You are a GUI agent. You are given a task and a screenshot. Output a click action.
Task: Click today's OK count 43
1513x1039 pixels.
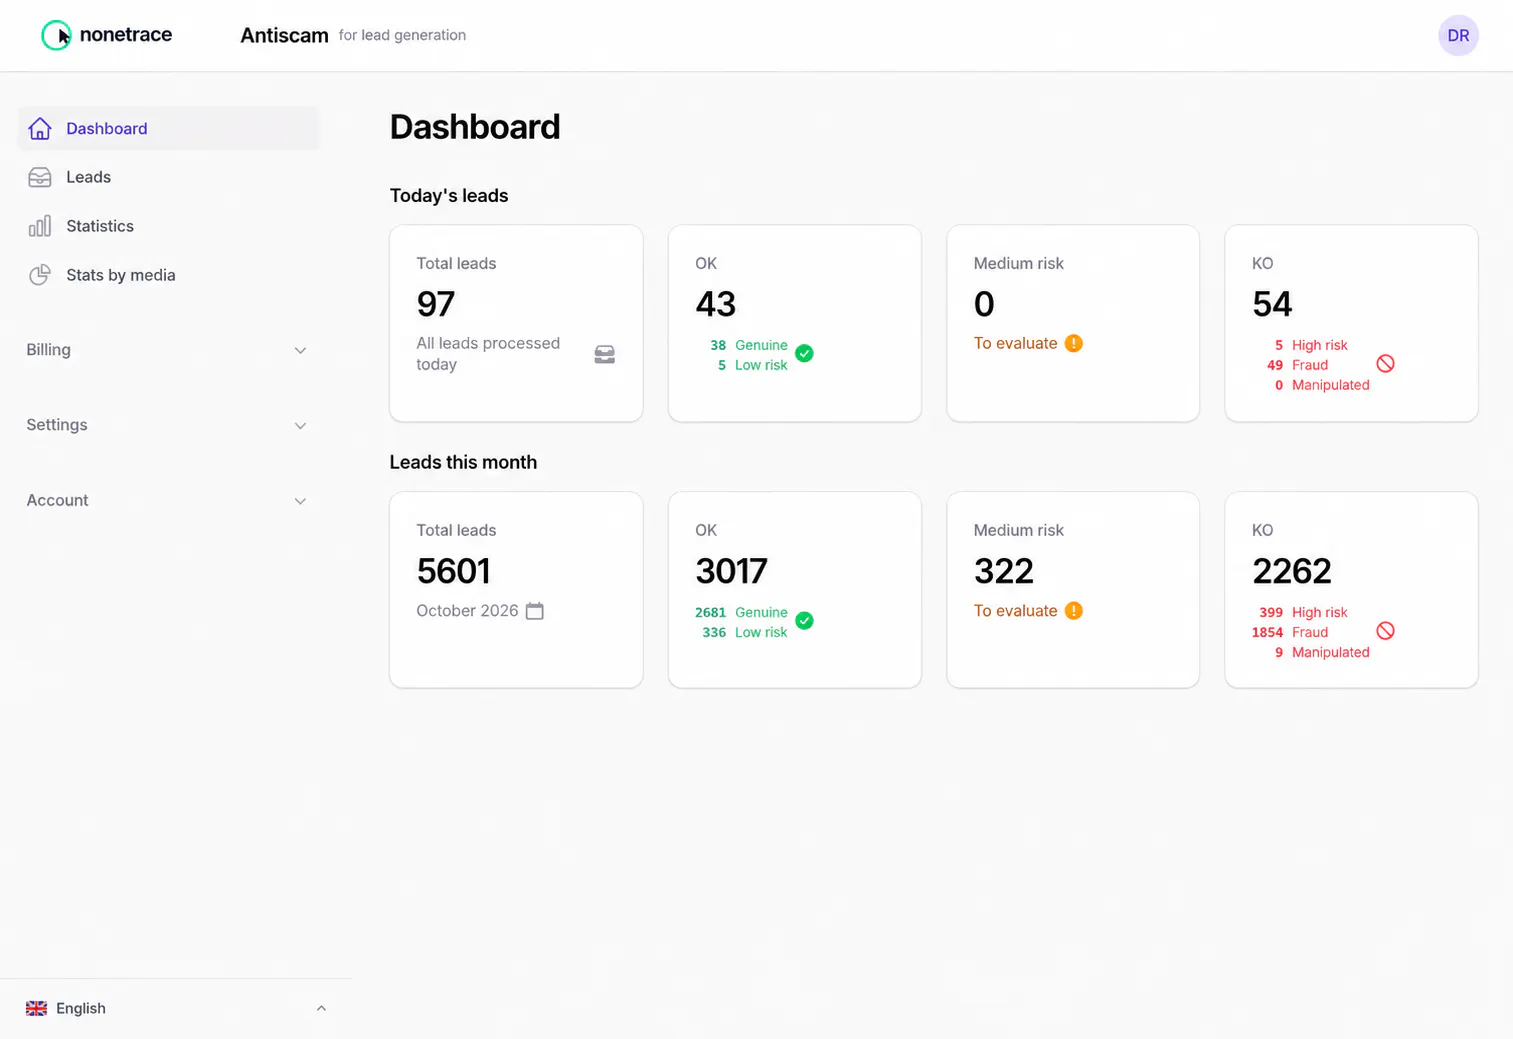[x=716, y=304]
